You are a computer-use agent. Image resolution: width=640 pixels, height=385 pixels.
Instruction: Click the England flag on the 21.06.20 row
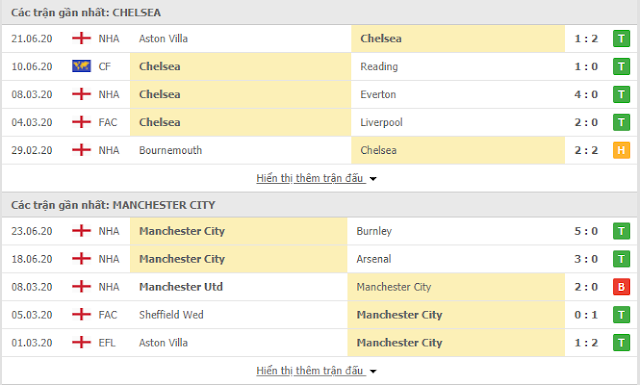(81, 38)
